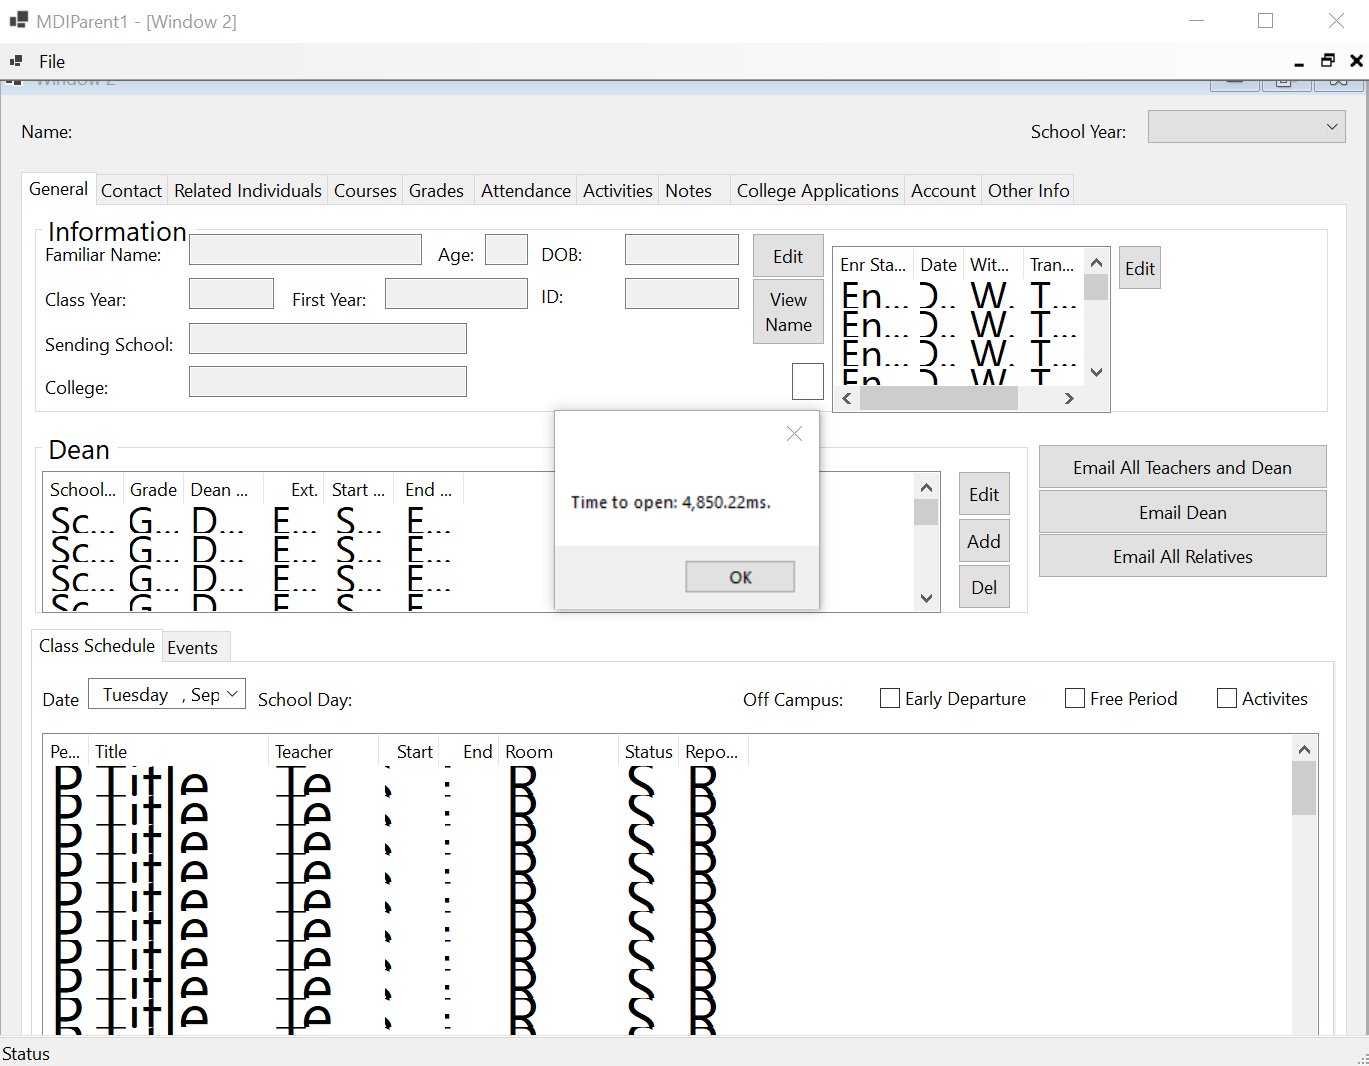Click Email All Relatives button

[x=1183, y=556]
